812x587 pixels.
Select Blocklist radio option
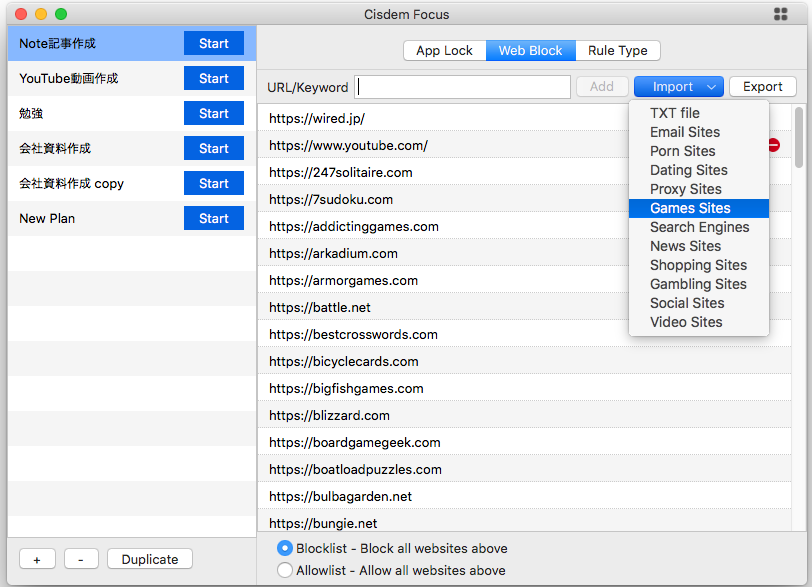pos(285,548)
